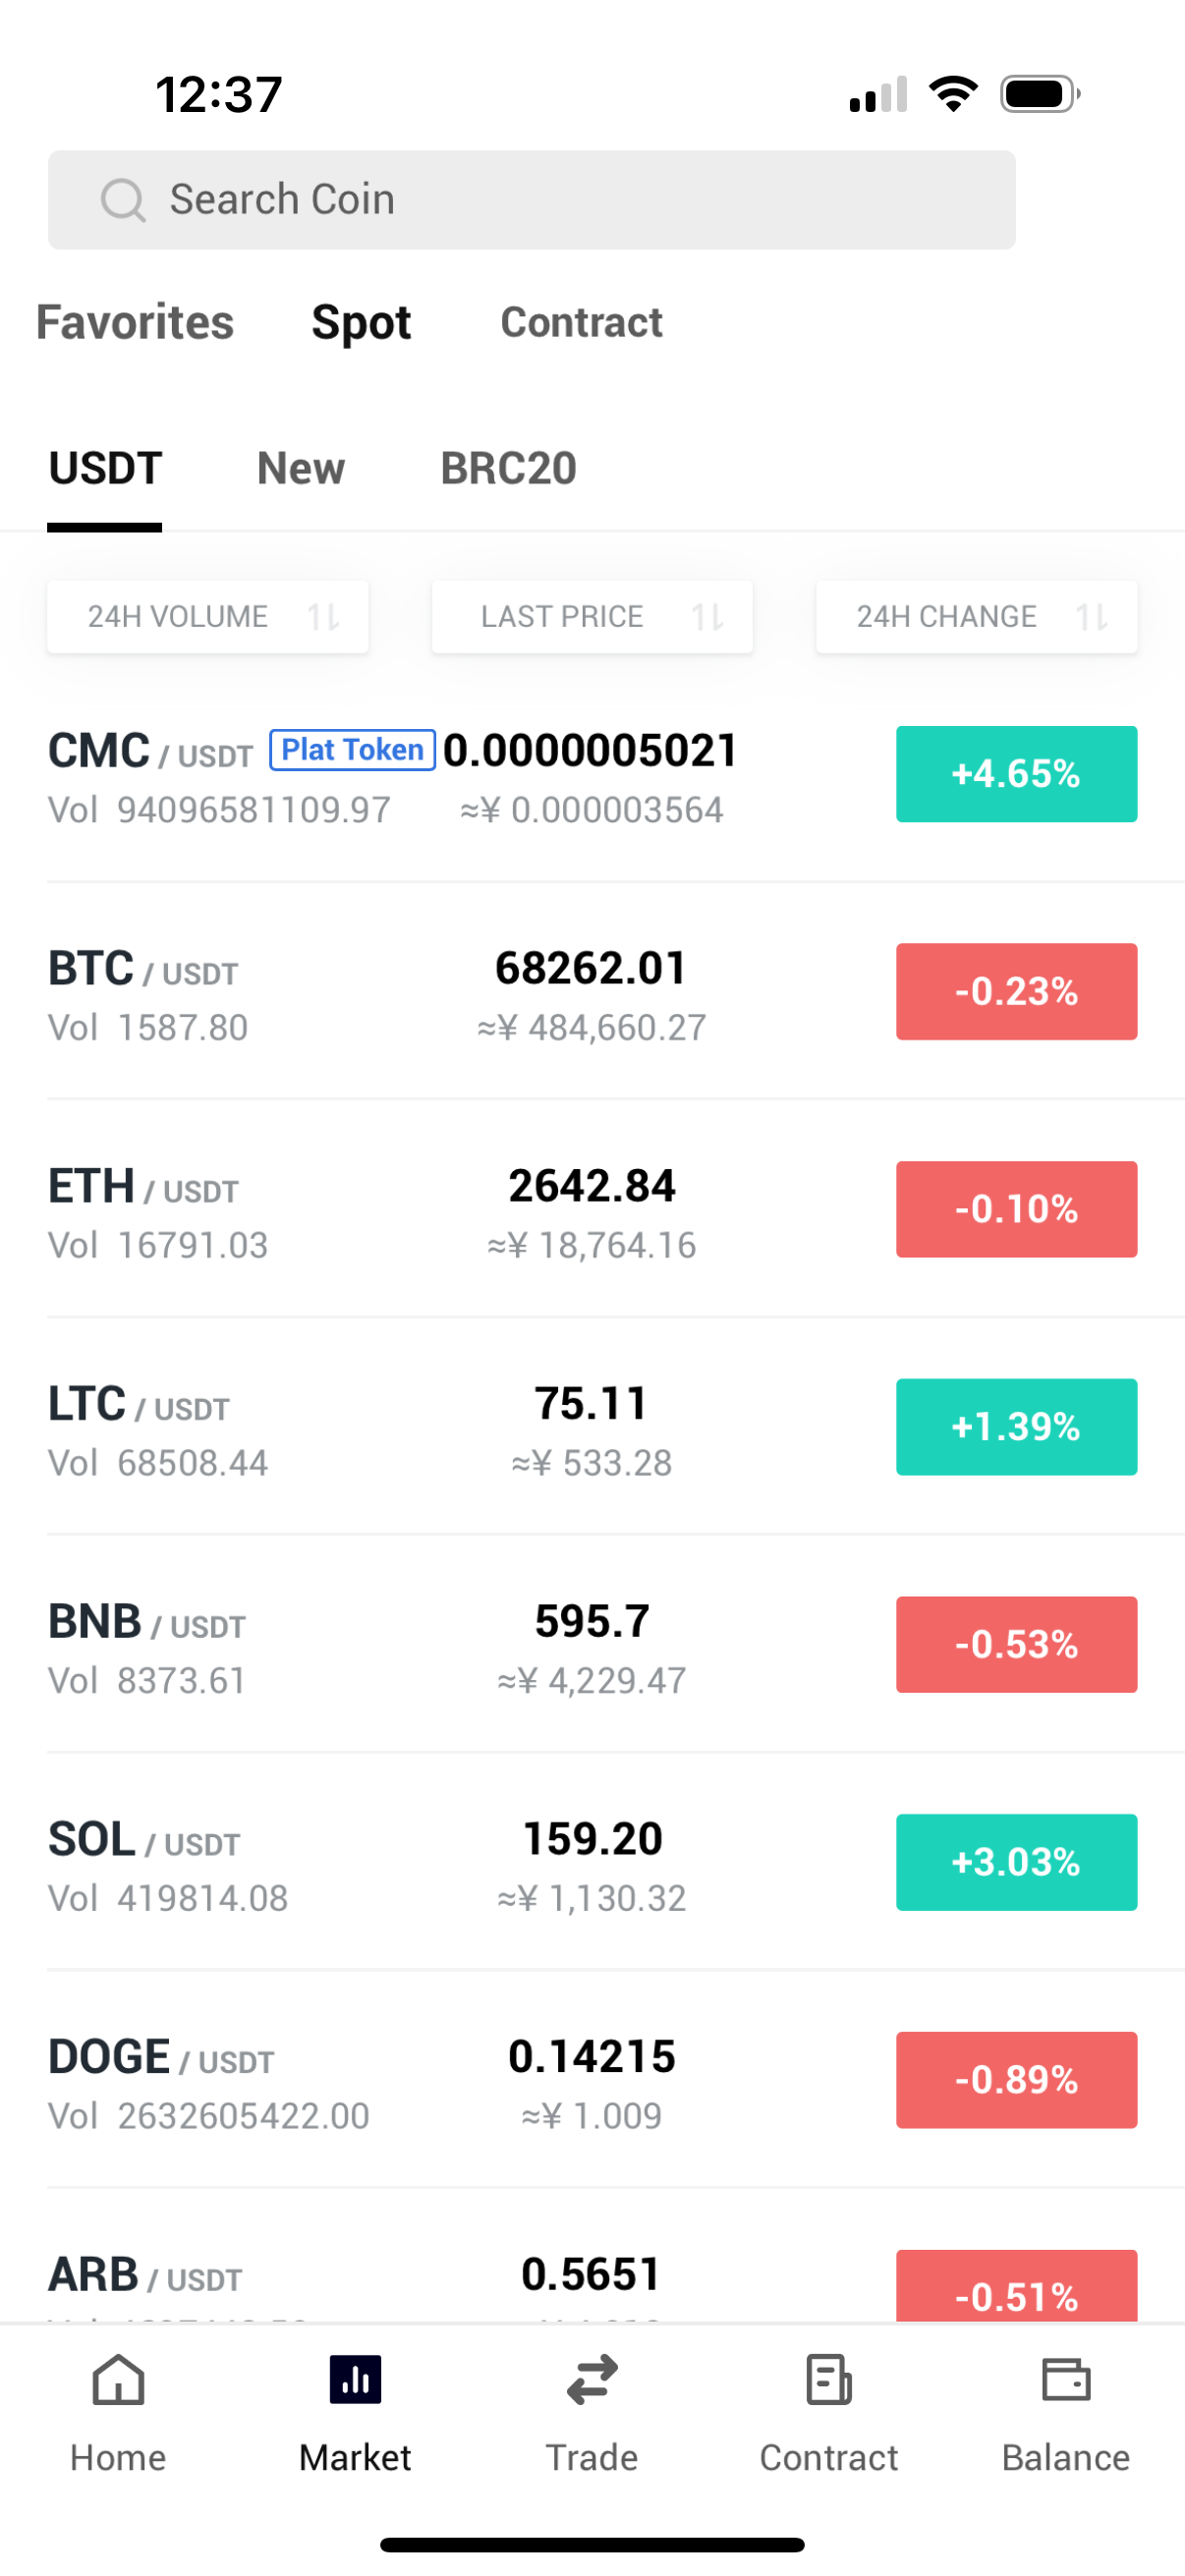Focus the Search Coin field
Screen dimensions: 1185x2576
click(x=532, y=200)
